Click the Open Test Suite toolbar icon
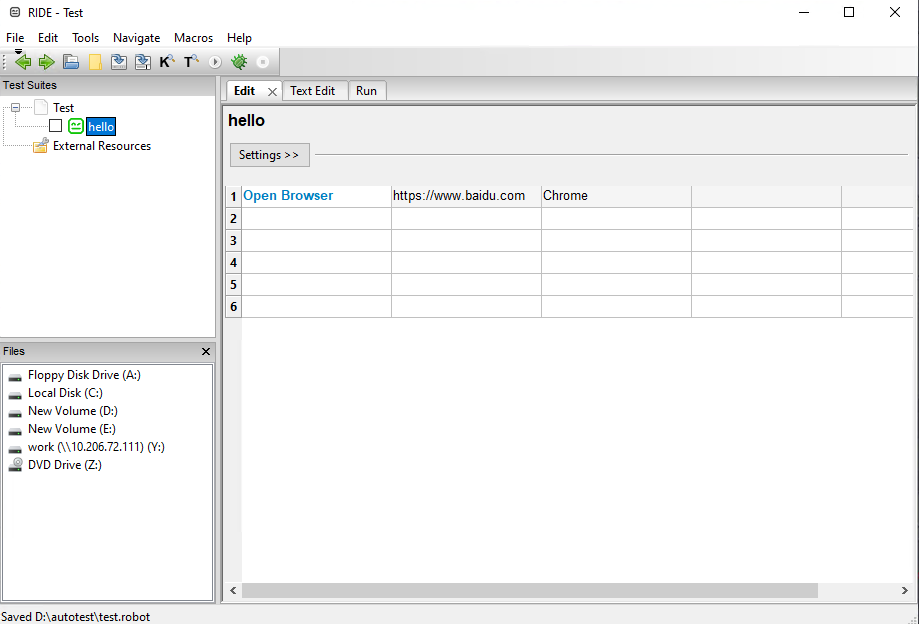Viewport: 919px width, 624px height. (x=71, y=62)
